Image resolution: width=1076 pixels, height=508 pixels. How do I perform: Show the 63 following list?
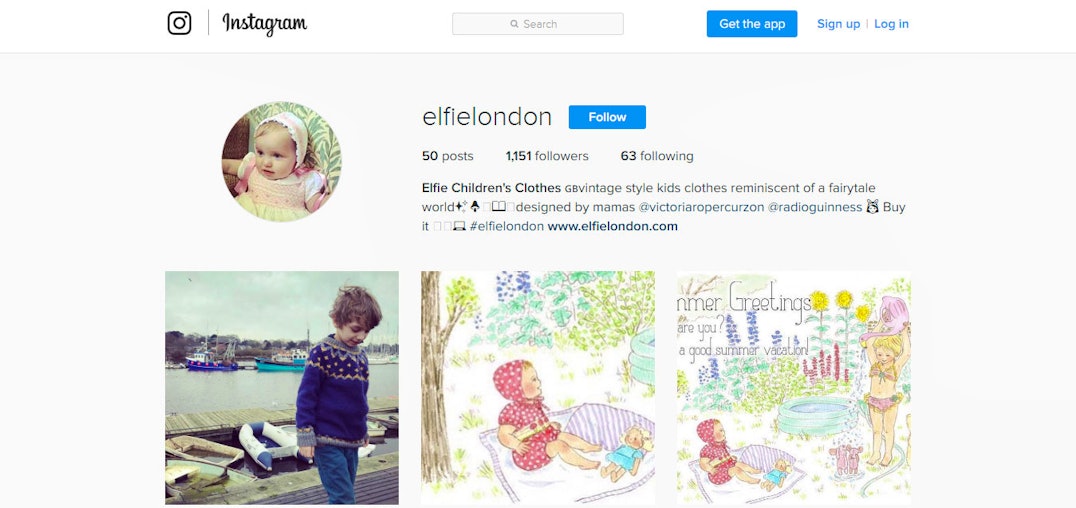[657, 156]
